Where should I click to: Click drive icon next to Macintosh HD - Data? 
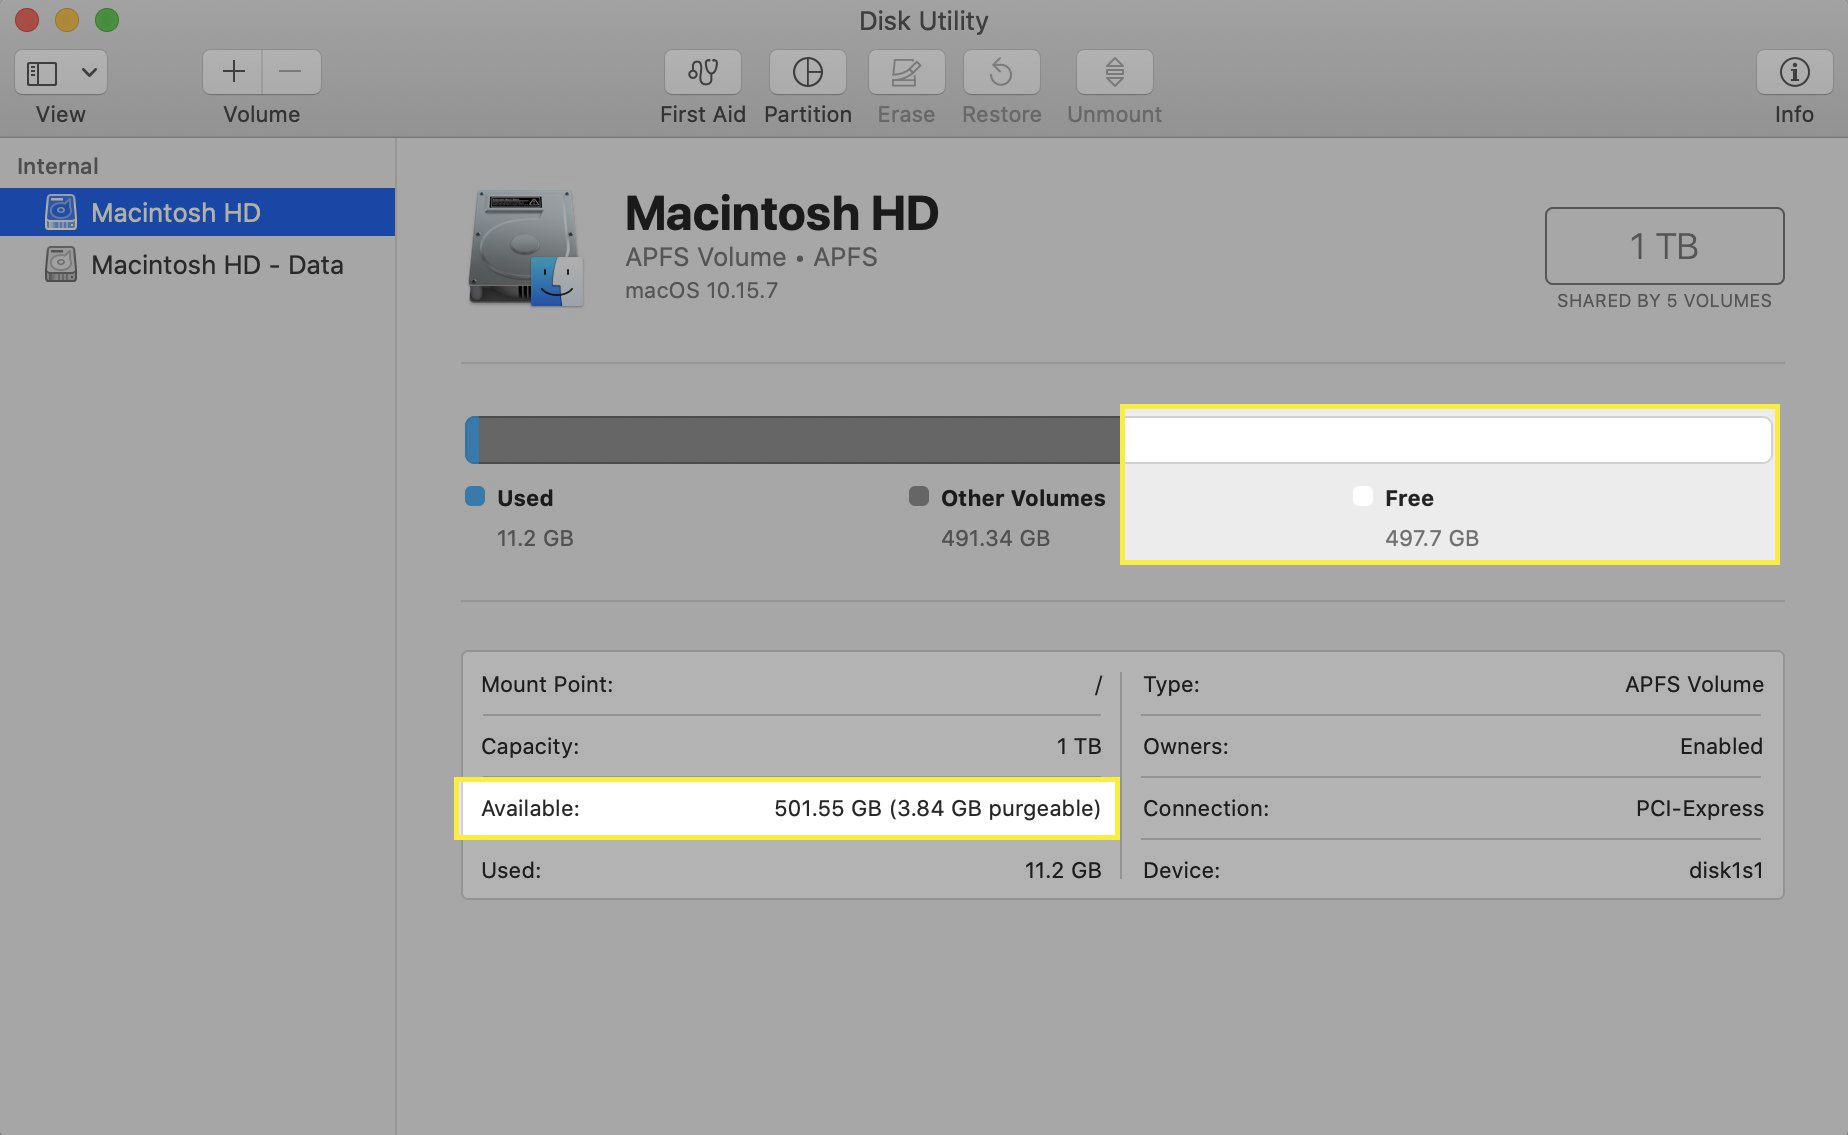point(61,264)
